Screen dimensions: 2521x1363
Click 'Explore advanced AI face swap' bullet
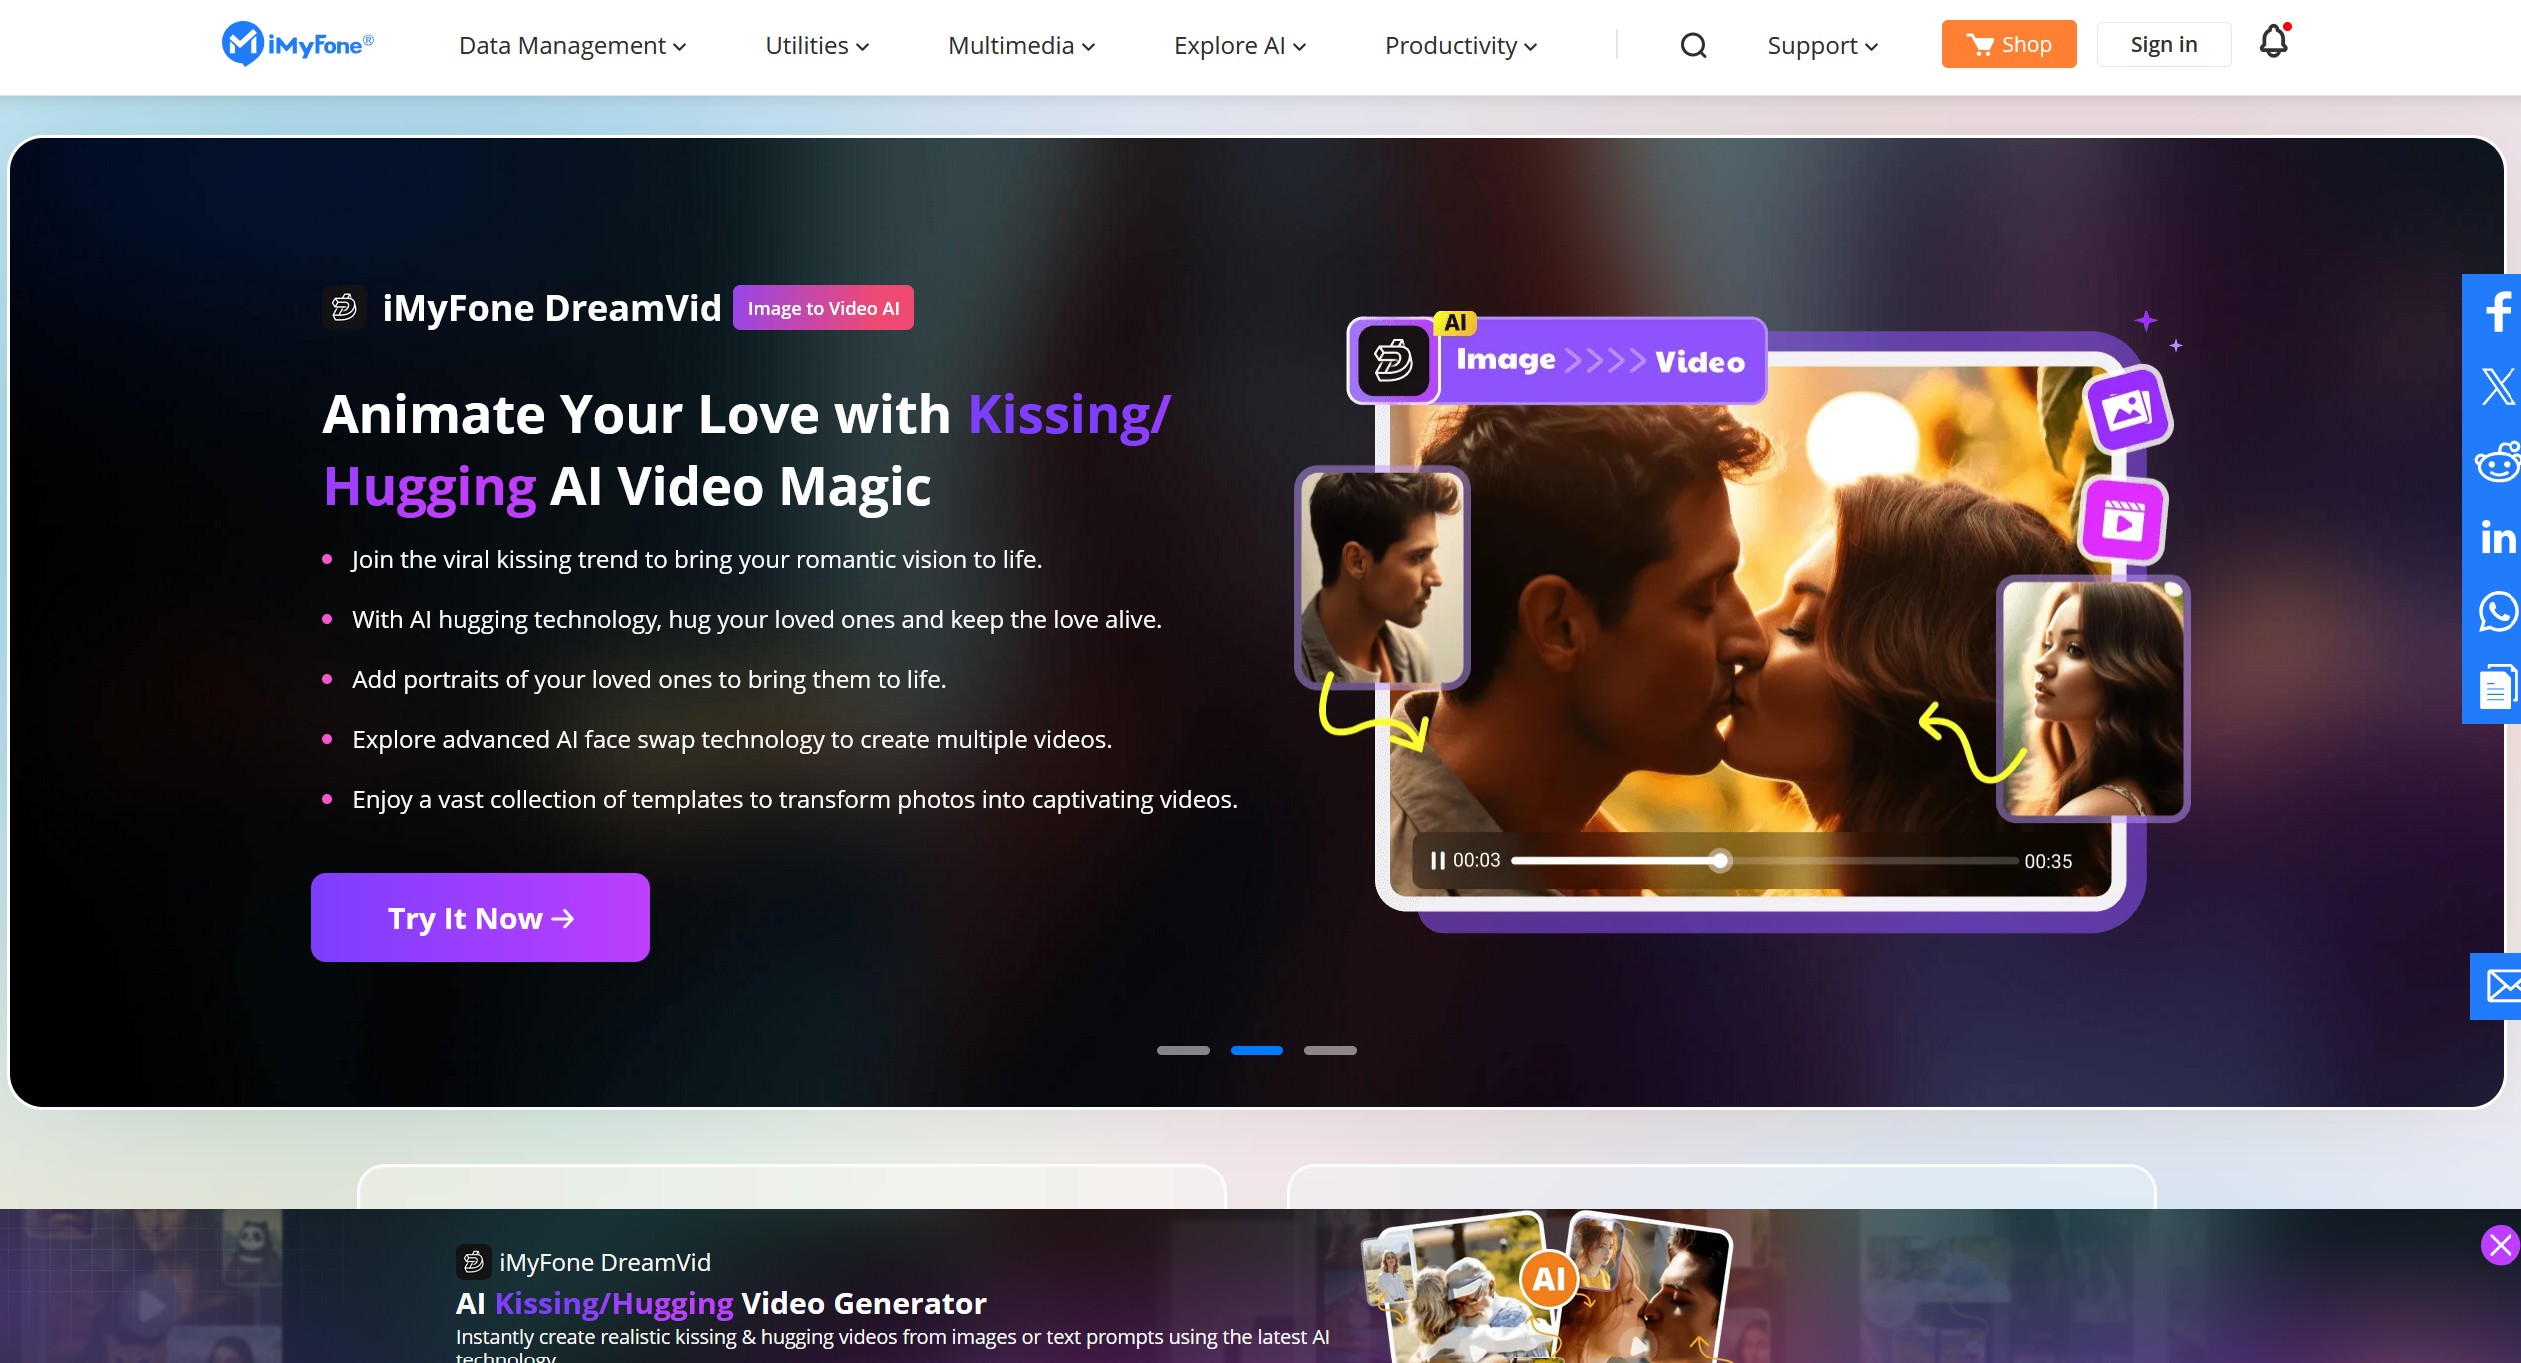pos(732,739)
